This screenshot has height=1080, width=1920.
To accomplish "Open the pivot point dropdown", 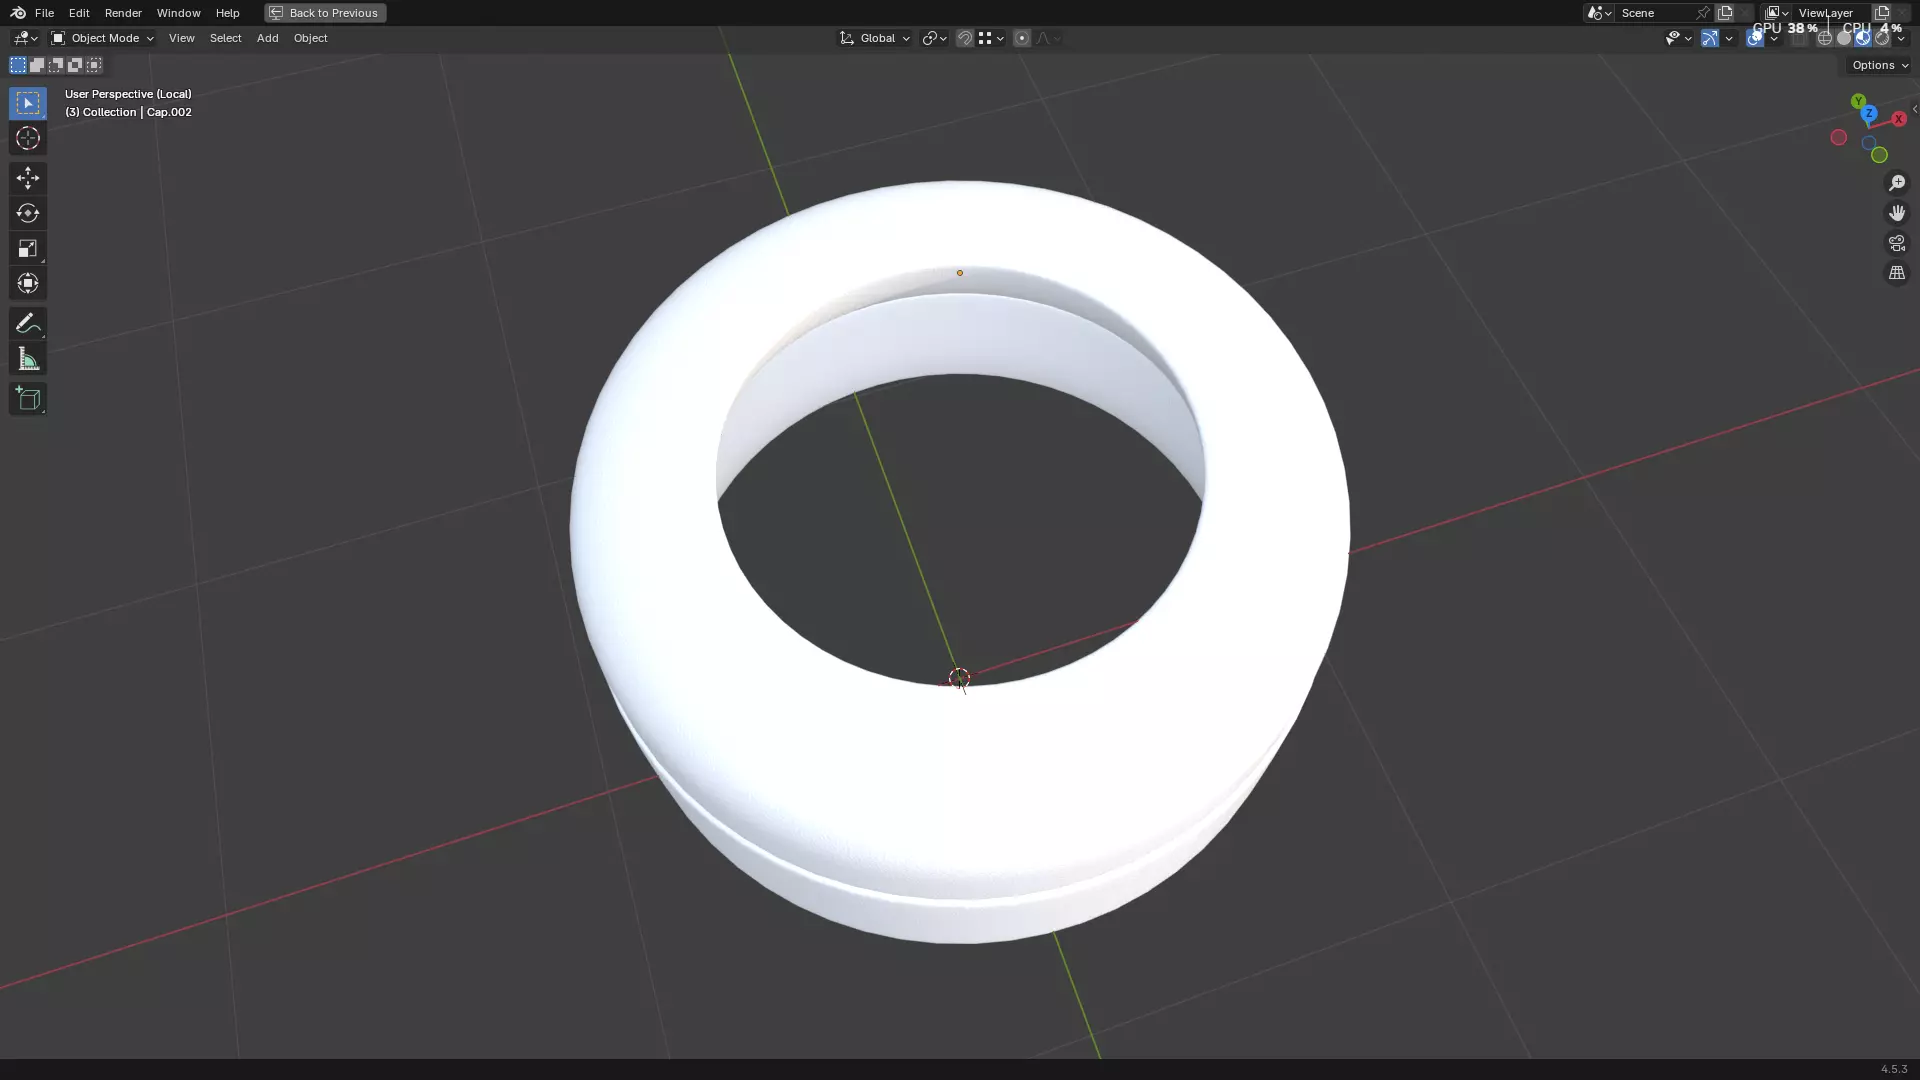I will 934,38.
